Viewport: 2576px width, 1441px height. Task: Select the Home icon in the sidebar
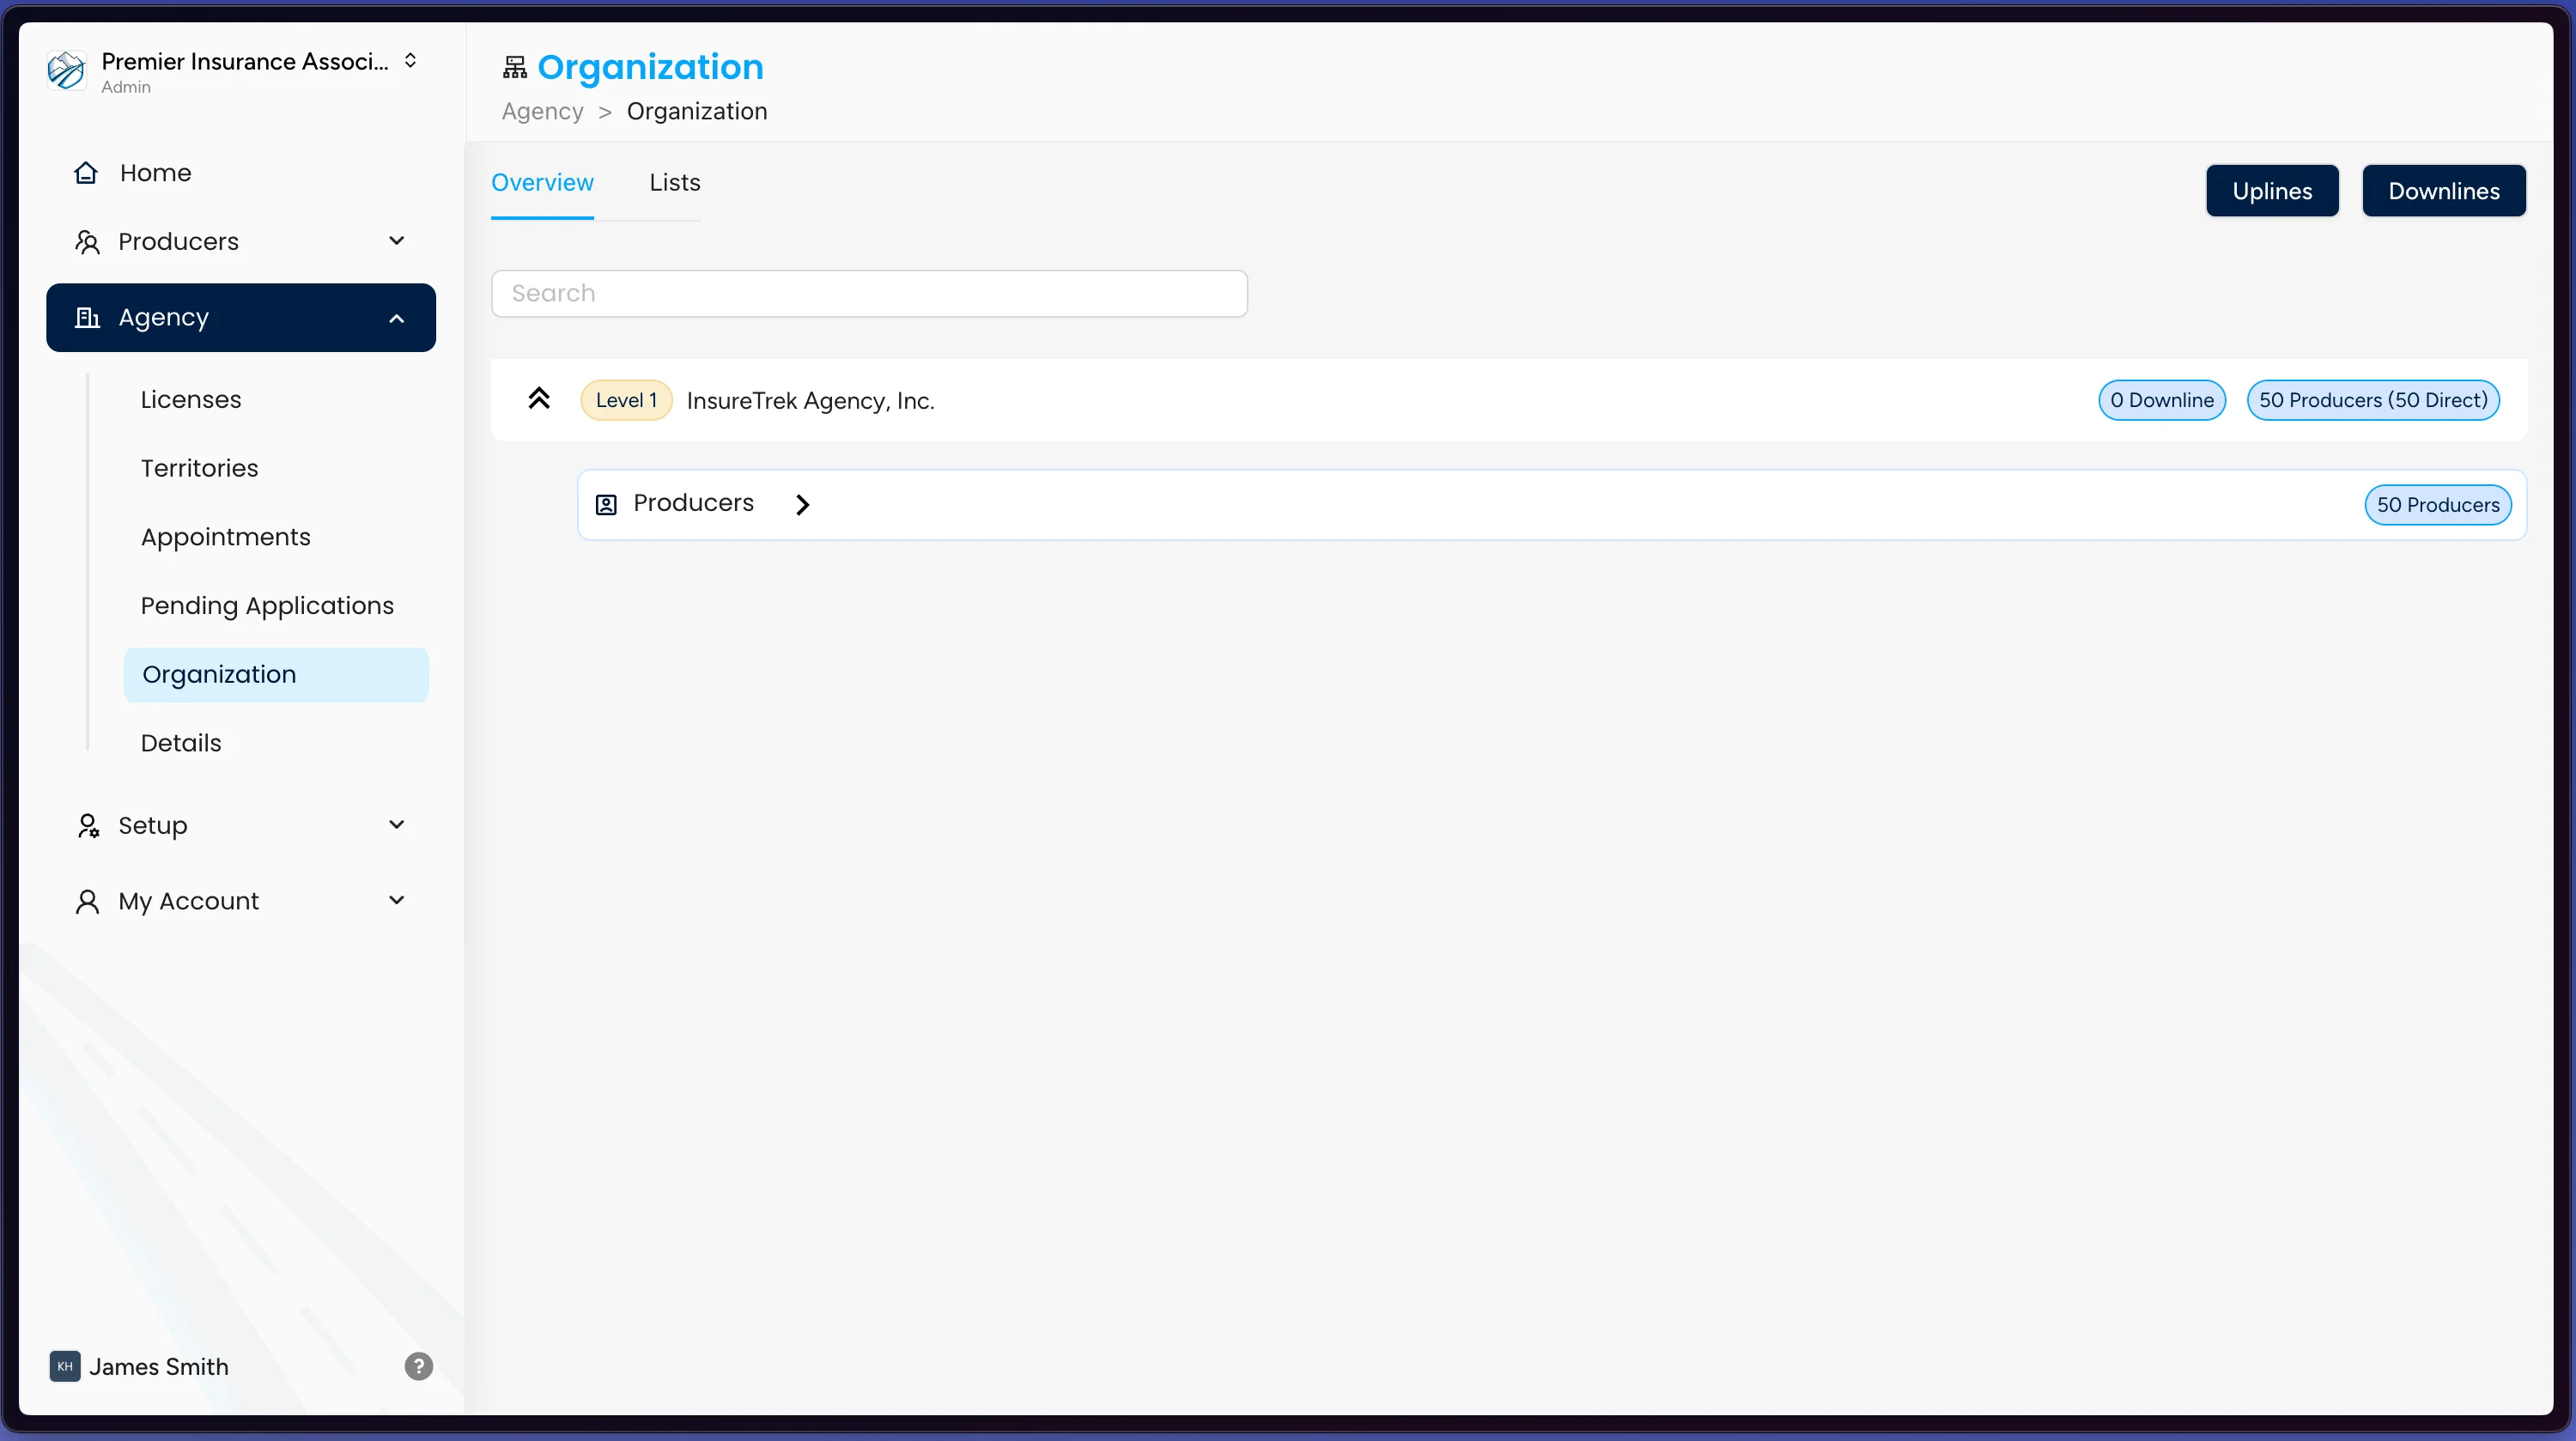pyautogui.click(x=87, y=172)
